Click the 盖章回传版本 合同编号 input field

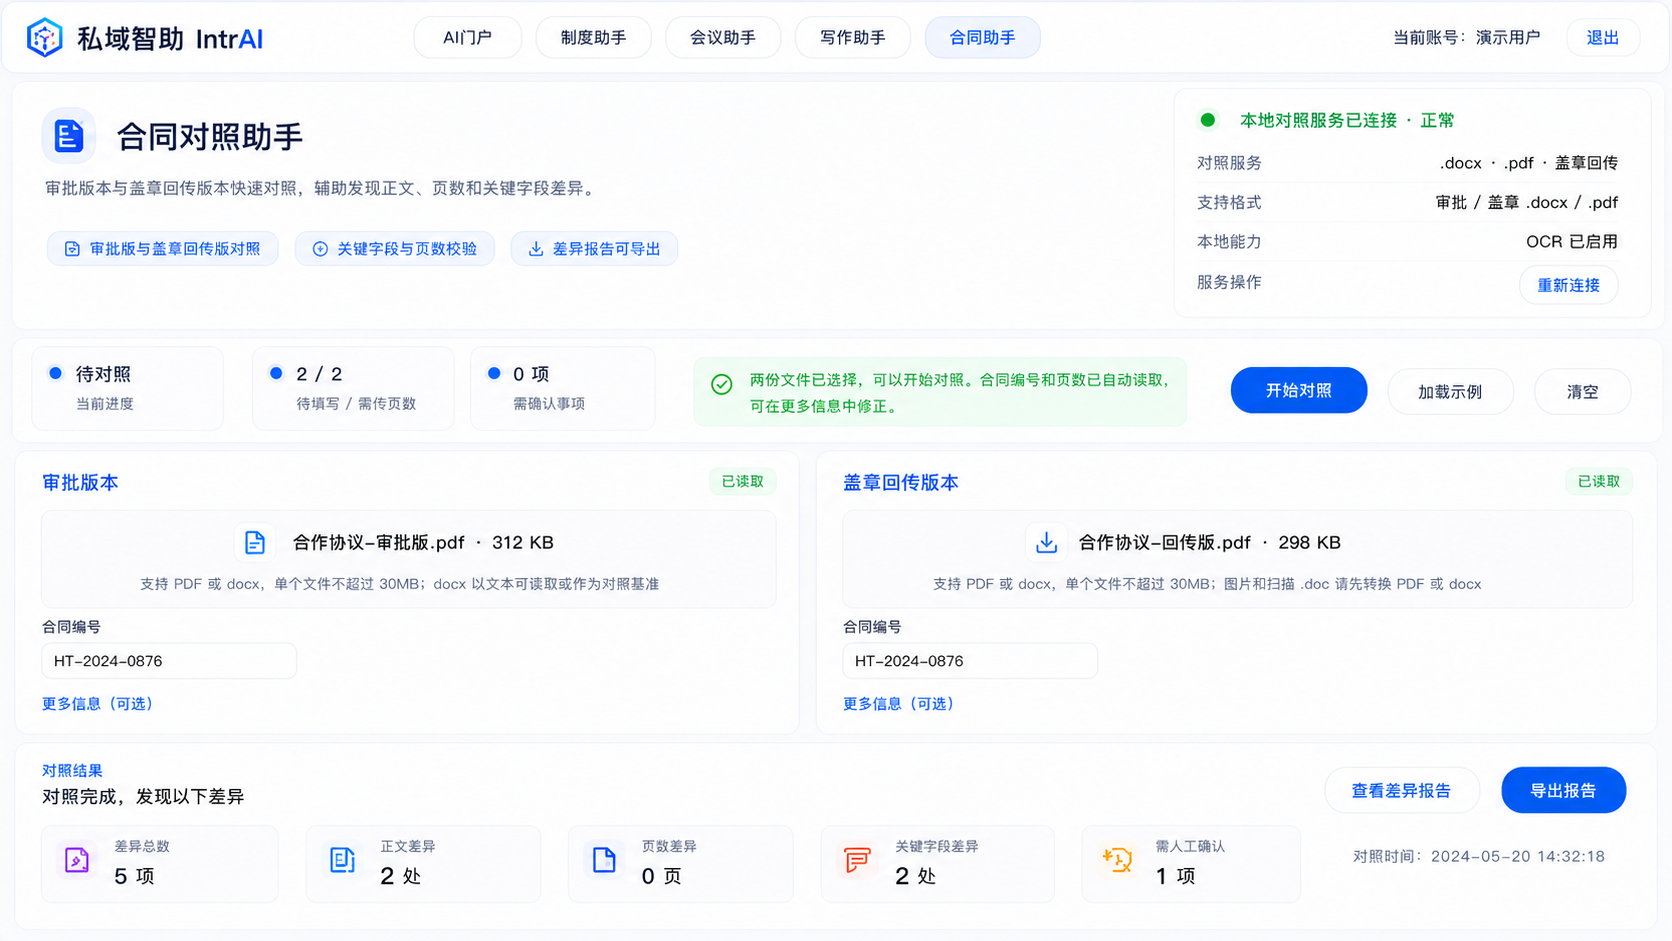(970, 661)
